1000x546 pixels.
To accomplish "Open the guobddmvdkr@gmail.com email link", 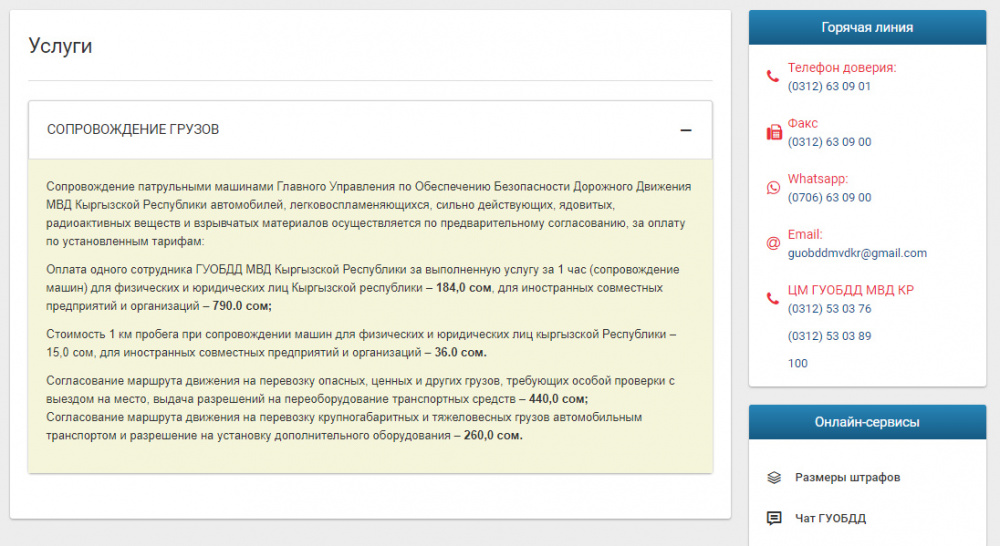I will 857,253.
